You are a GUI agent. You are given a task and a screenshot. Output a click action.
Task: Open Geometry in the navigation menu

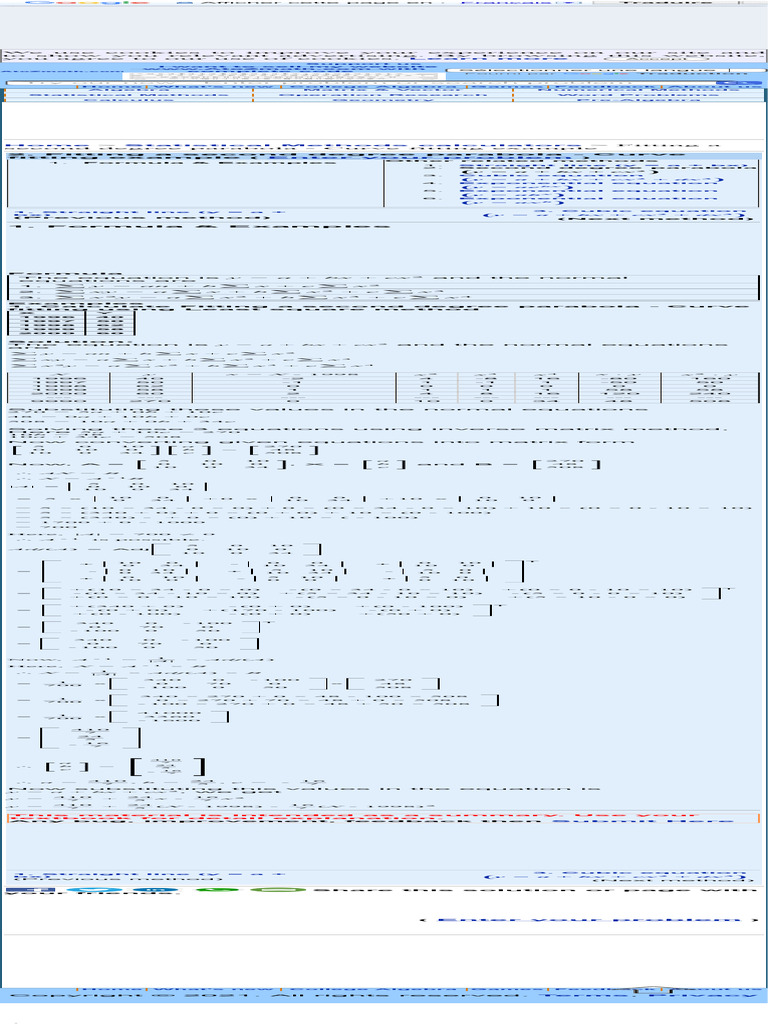click(x=383, y=100)
